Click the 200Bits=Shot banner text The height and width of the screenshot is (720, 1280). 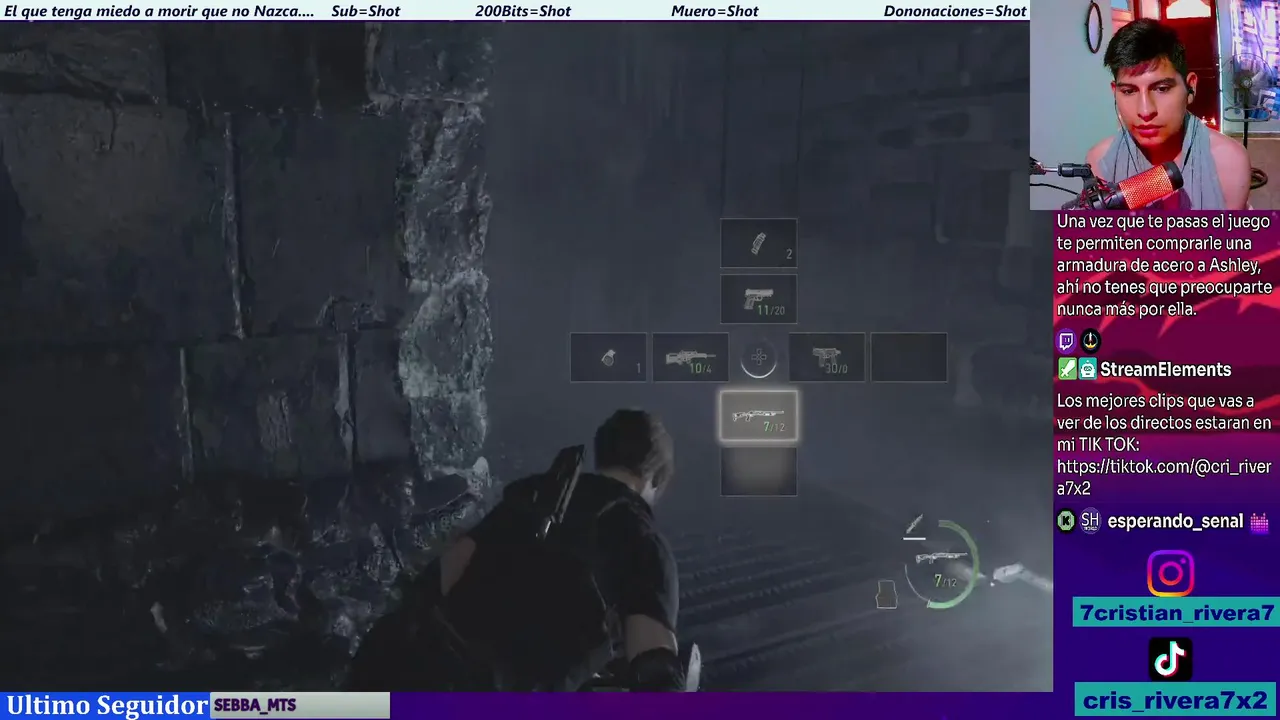[x=523, y=11]
